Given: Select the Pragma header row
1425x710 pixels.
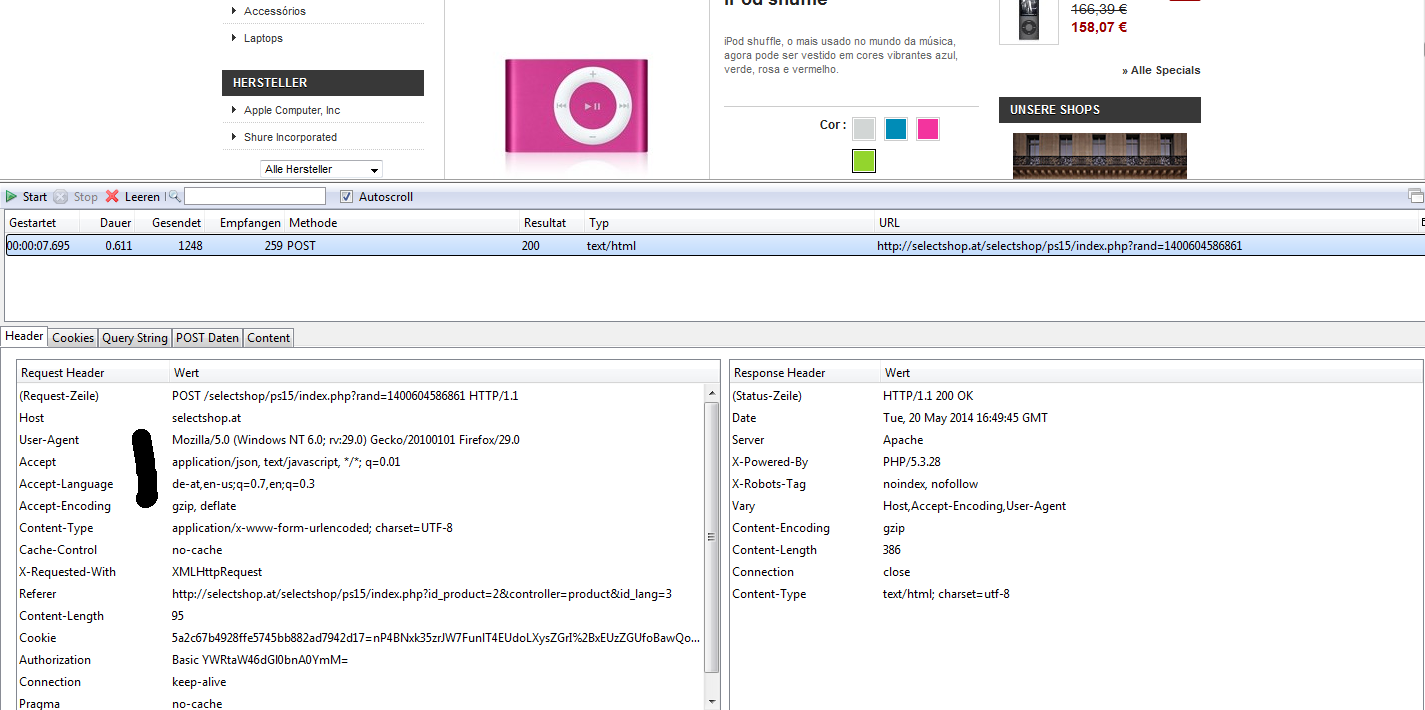Looking at the screenshot, I should 361,704.
